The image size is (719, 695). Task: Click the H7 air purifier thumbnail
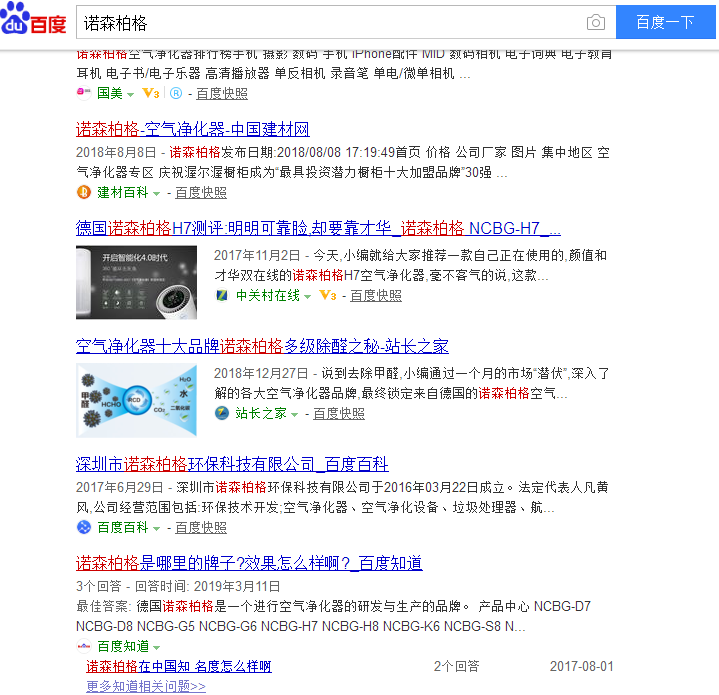[x=136, y=282]
